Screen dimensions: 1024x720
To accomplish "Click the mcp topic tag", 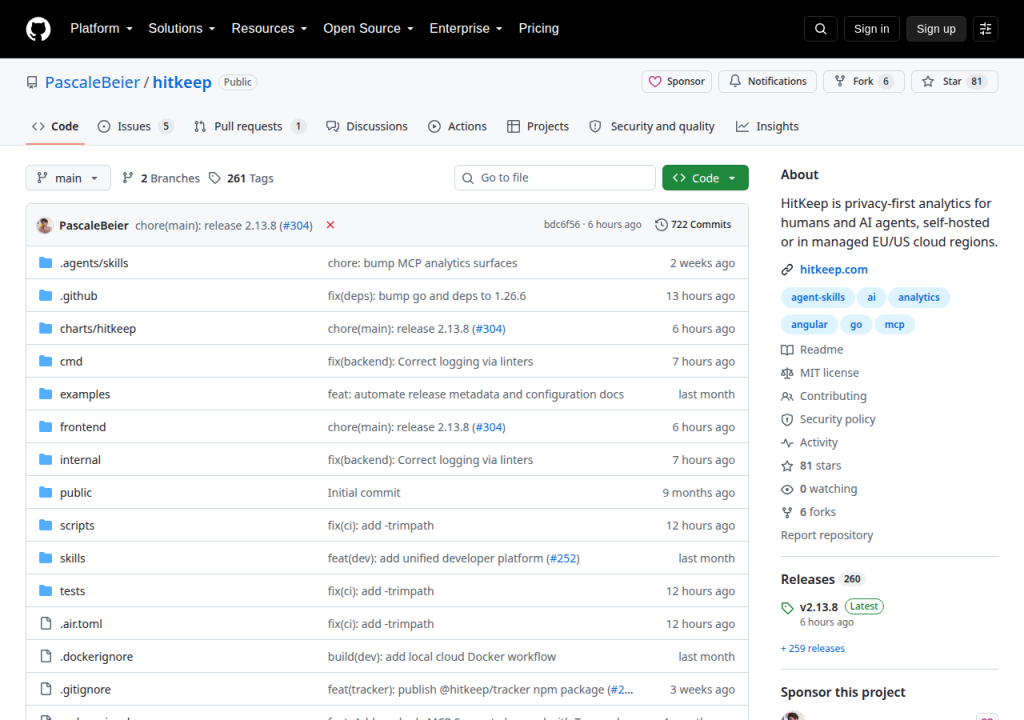I will pyautogui.click(x=894, y=325).
